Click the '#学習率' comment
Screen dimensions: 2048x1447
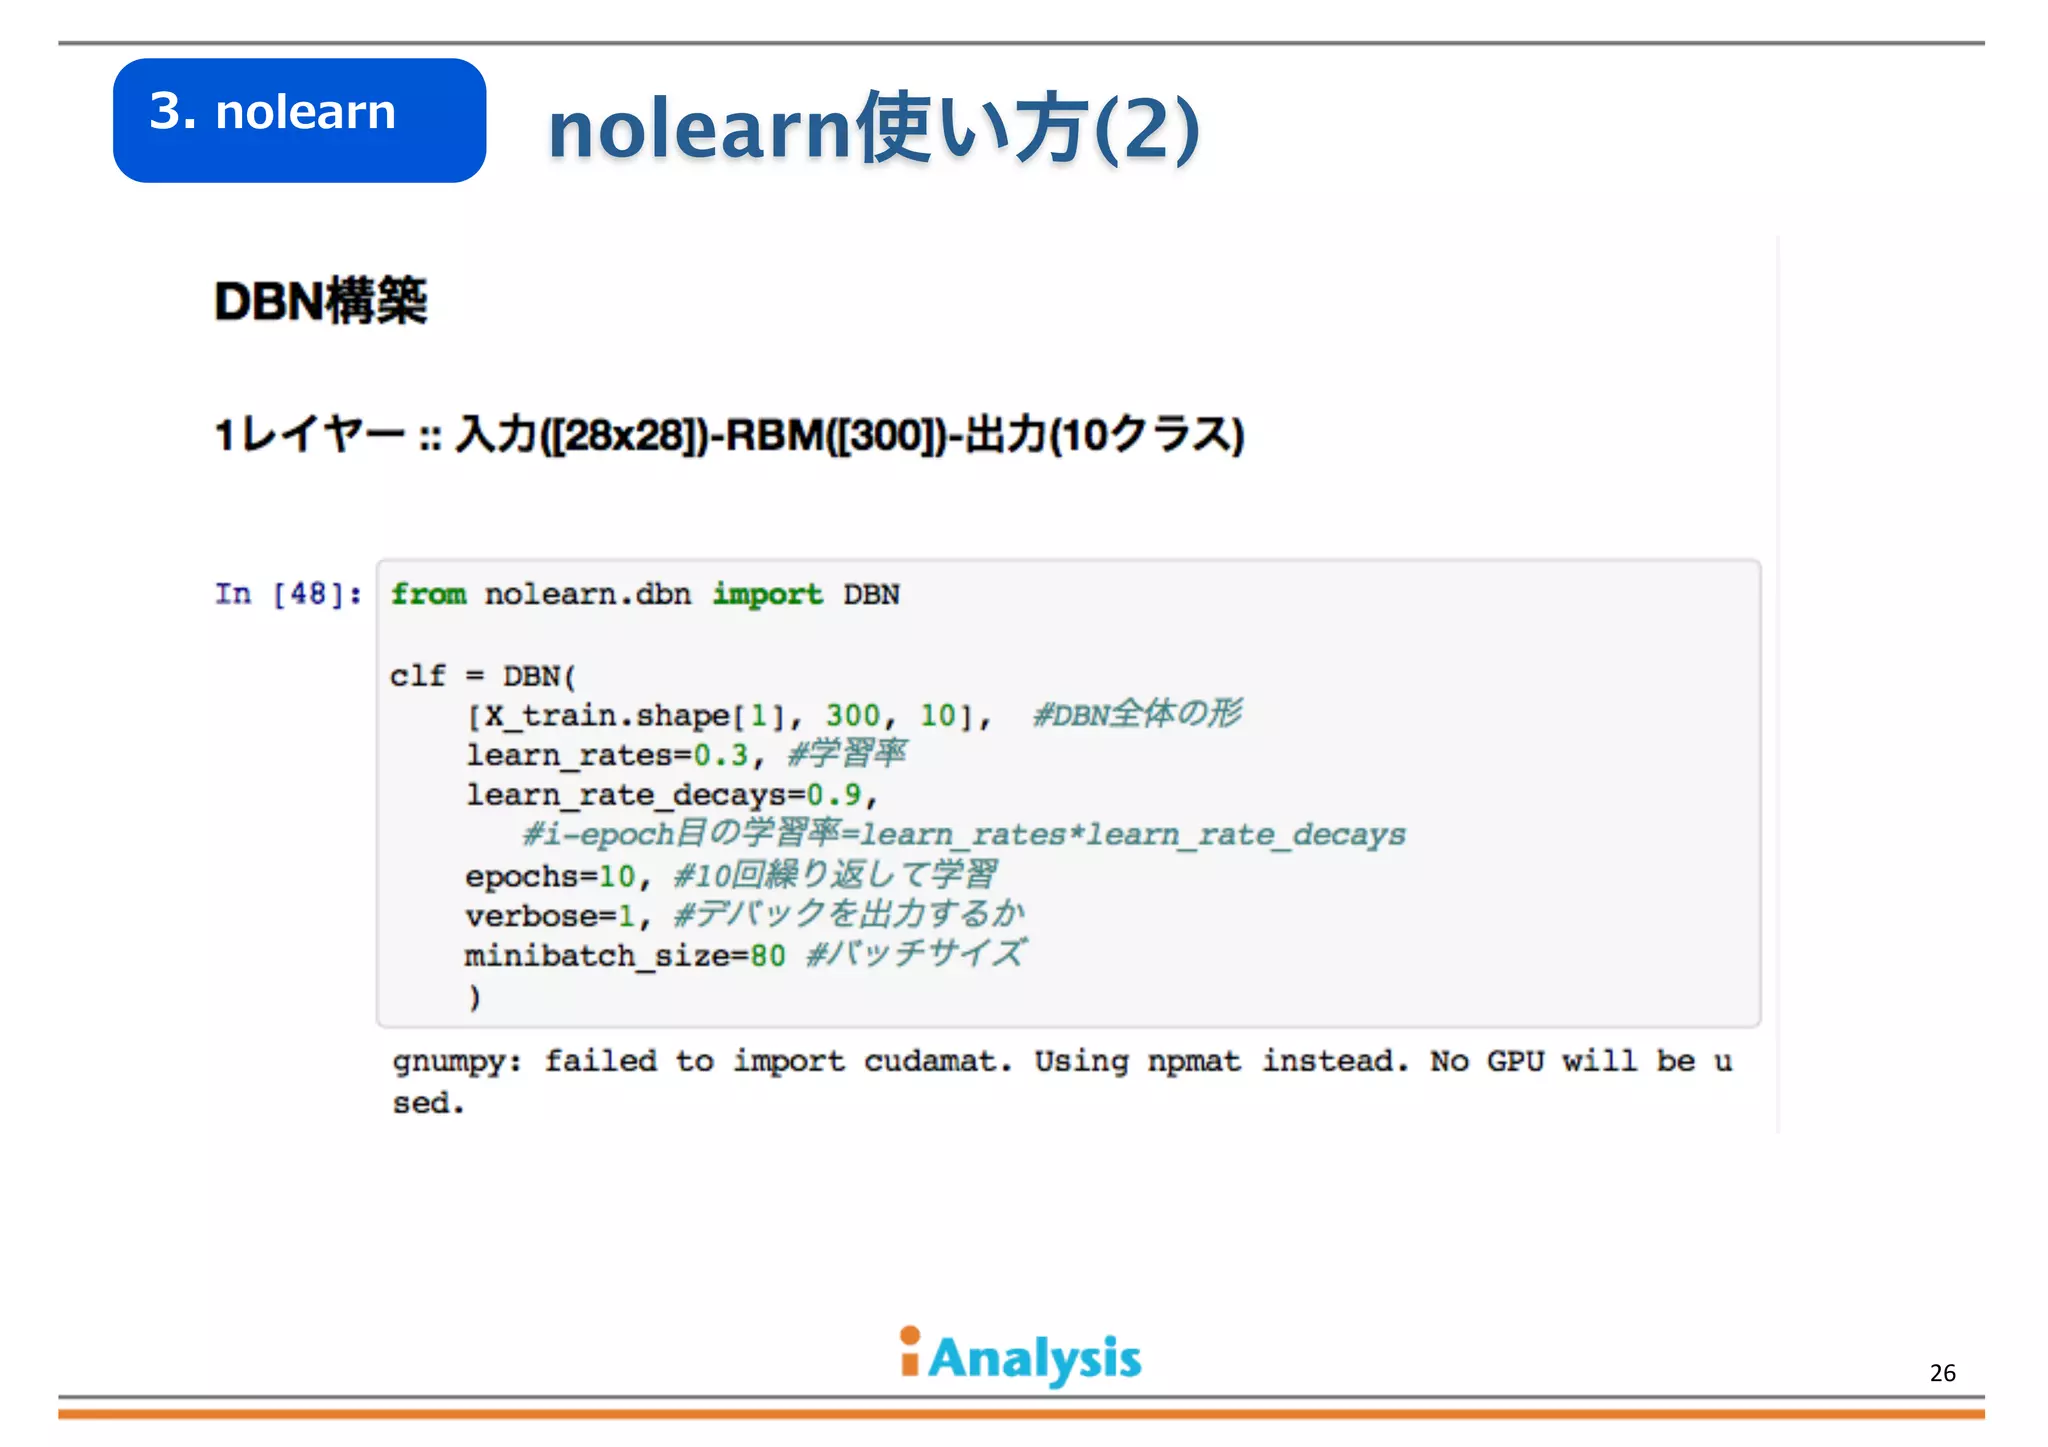(x=848, y=753)
